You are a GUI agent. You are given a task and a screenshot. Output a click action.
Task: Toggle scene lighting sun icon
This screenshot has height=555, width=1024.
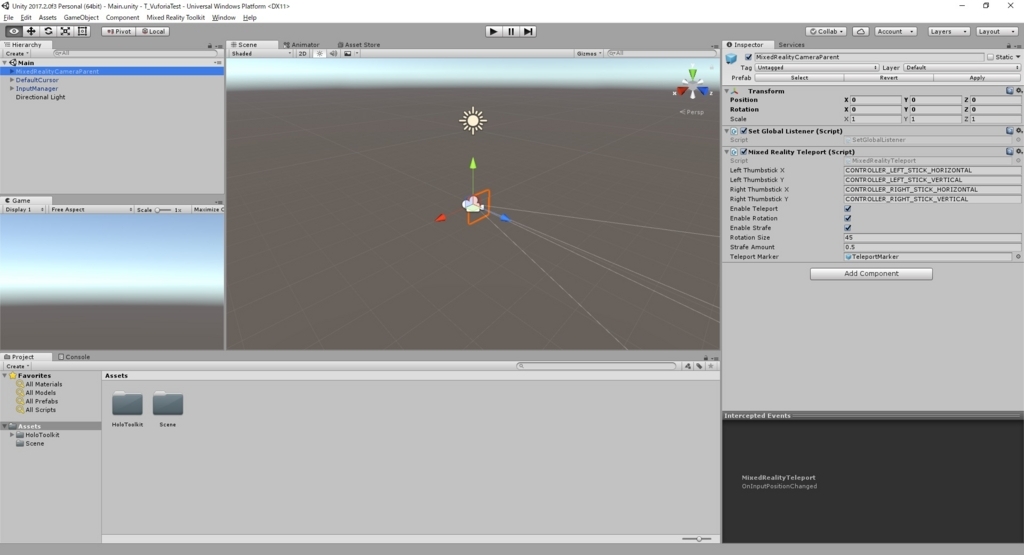point(319,54)
